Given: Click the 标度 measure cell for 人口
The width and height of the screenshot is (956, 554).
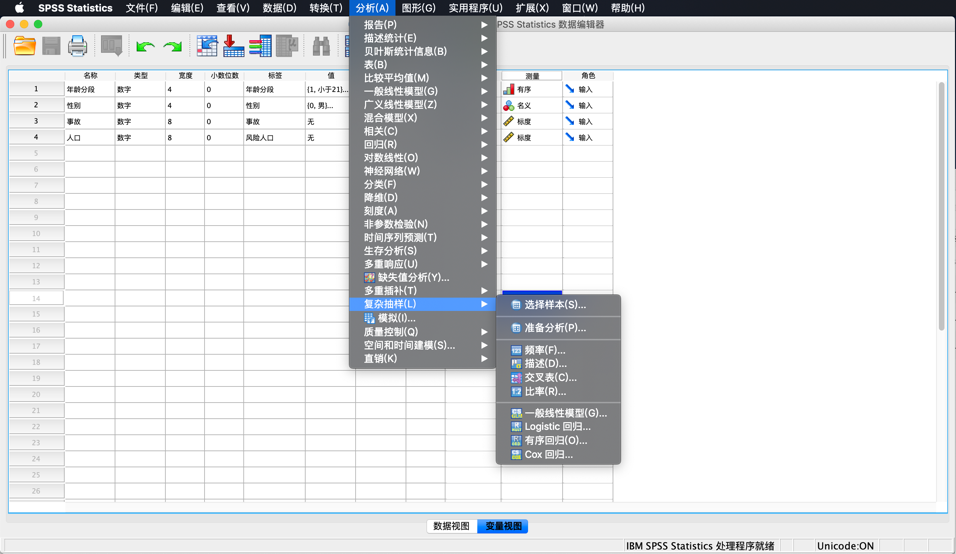Looking at the screenshot, I should point(532,138).
